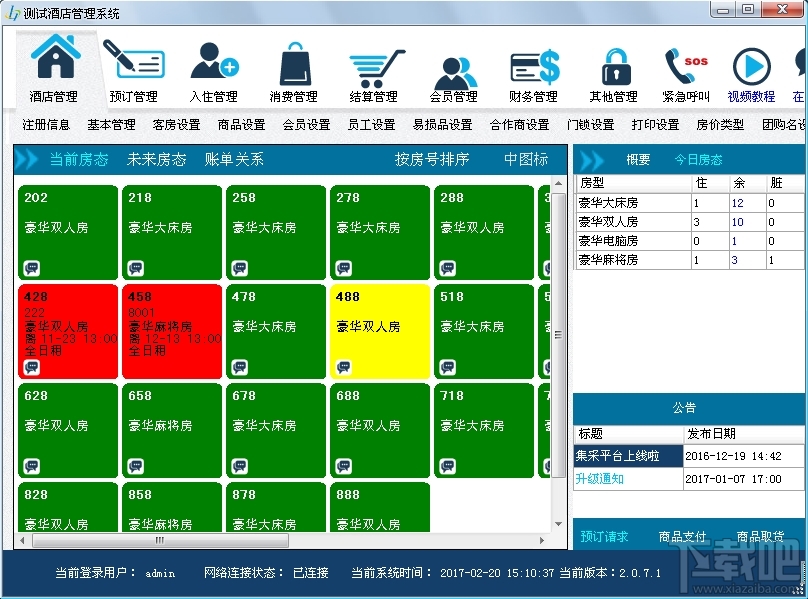
Task: Click the horizontal scrollbar left arrow
Action: 22,540
